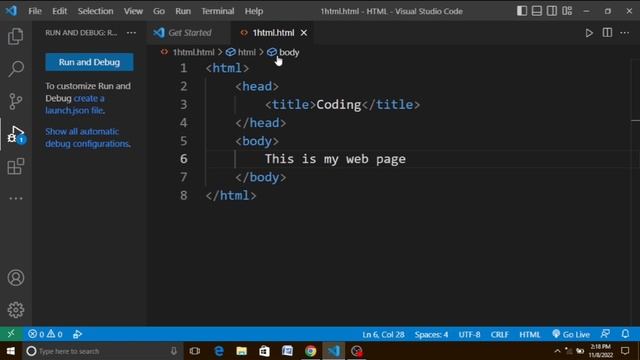
Task: Open notifications bell in status bar
Action: tap(625, 334)
